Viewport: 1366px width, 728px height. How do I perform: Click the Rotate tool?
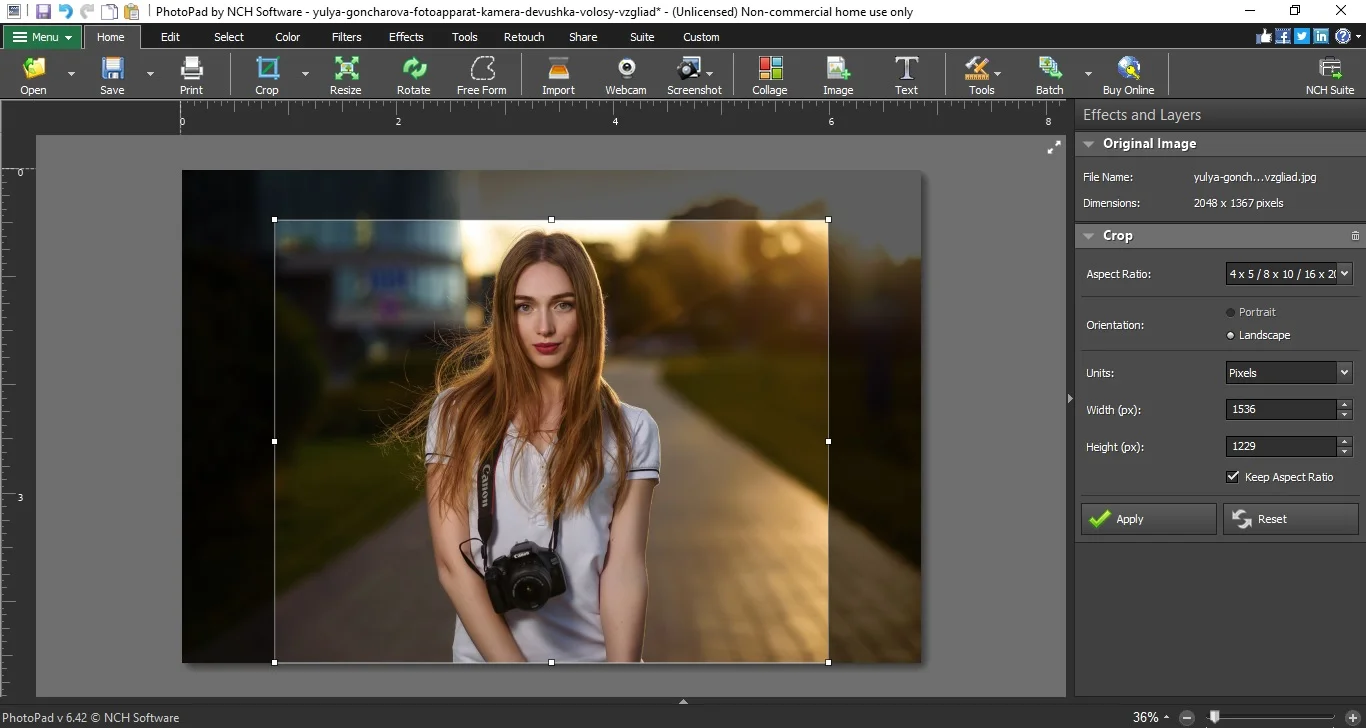point(413,76)
